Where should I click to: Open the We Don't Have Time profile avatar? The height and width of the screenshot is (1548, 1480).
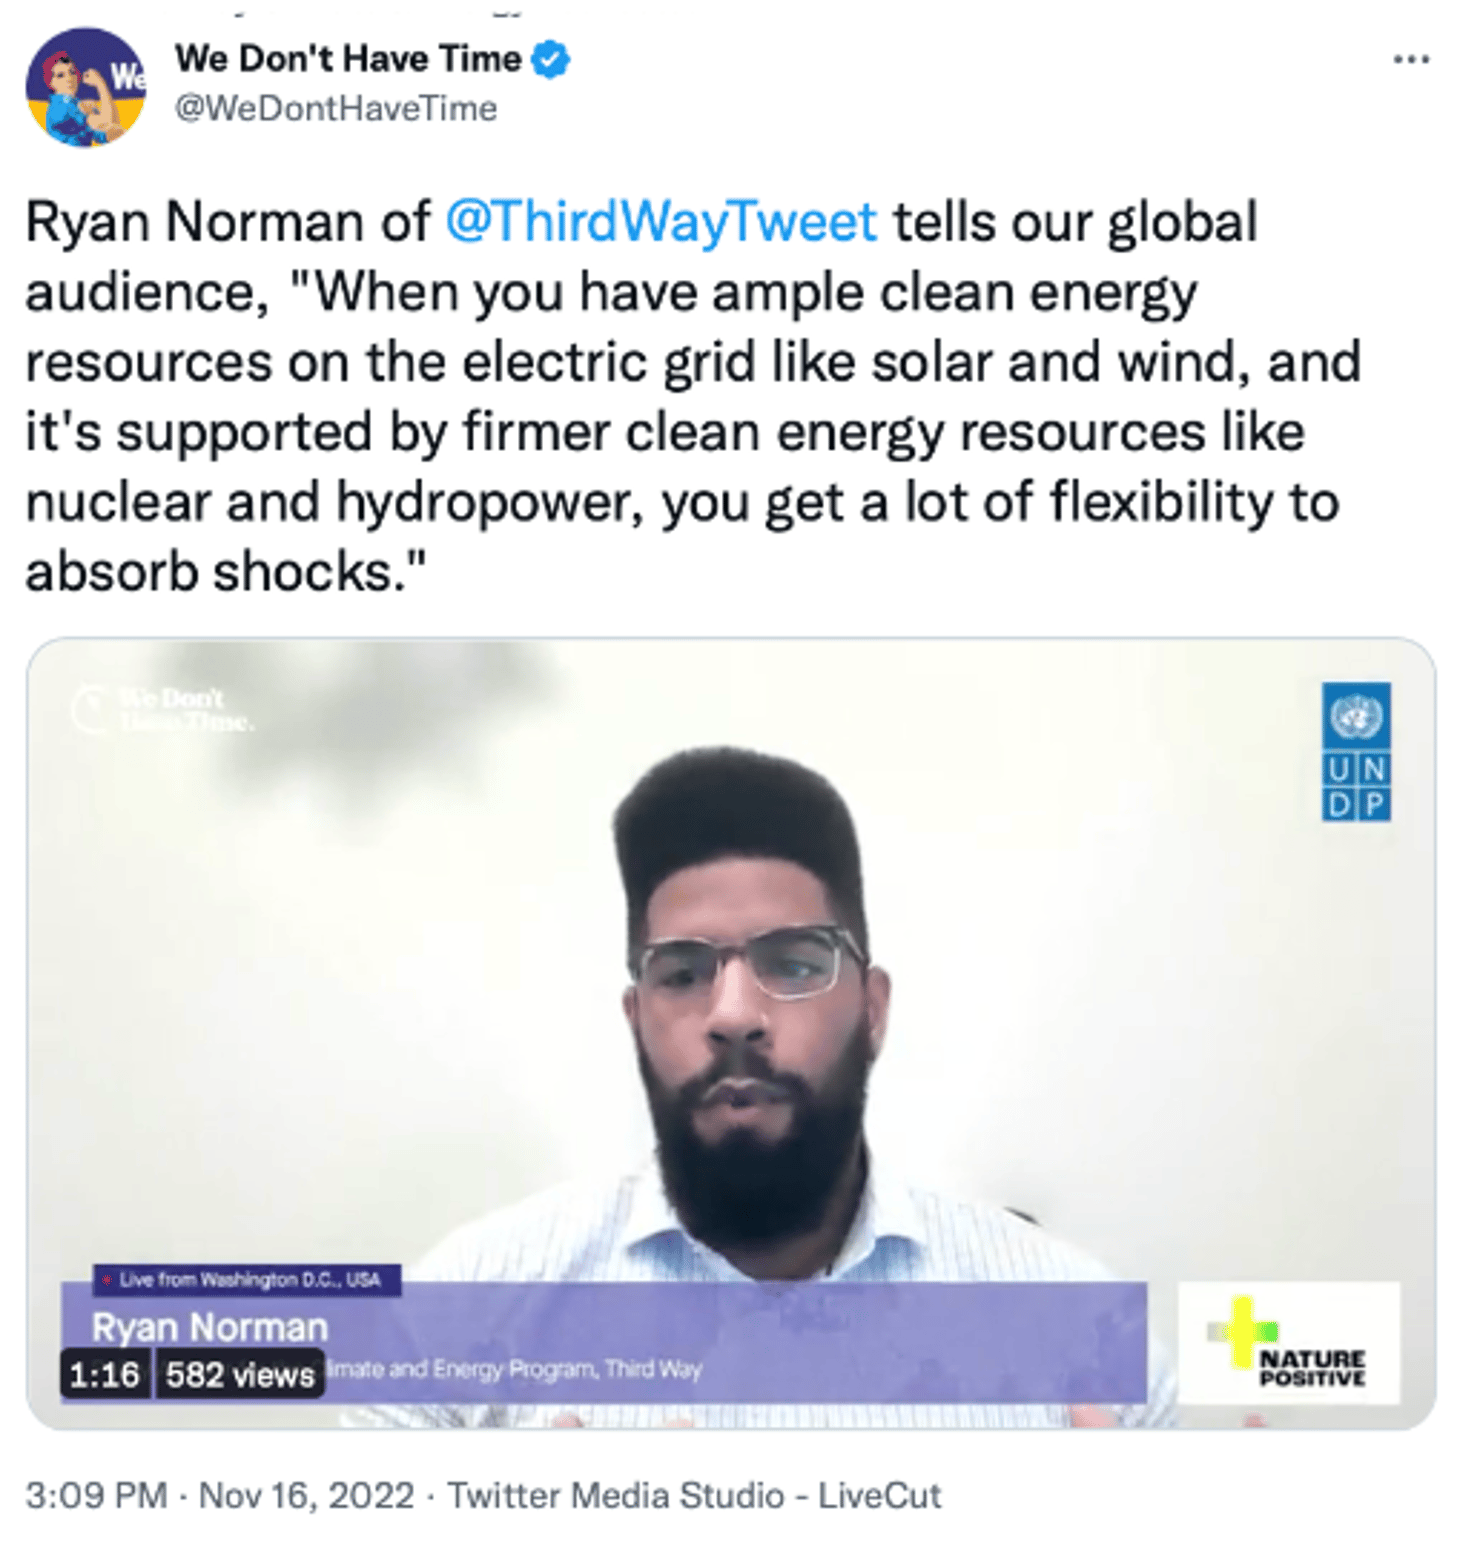pyautogui.click(x=85, y=87)
